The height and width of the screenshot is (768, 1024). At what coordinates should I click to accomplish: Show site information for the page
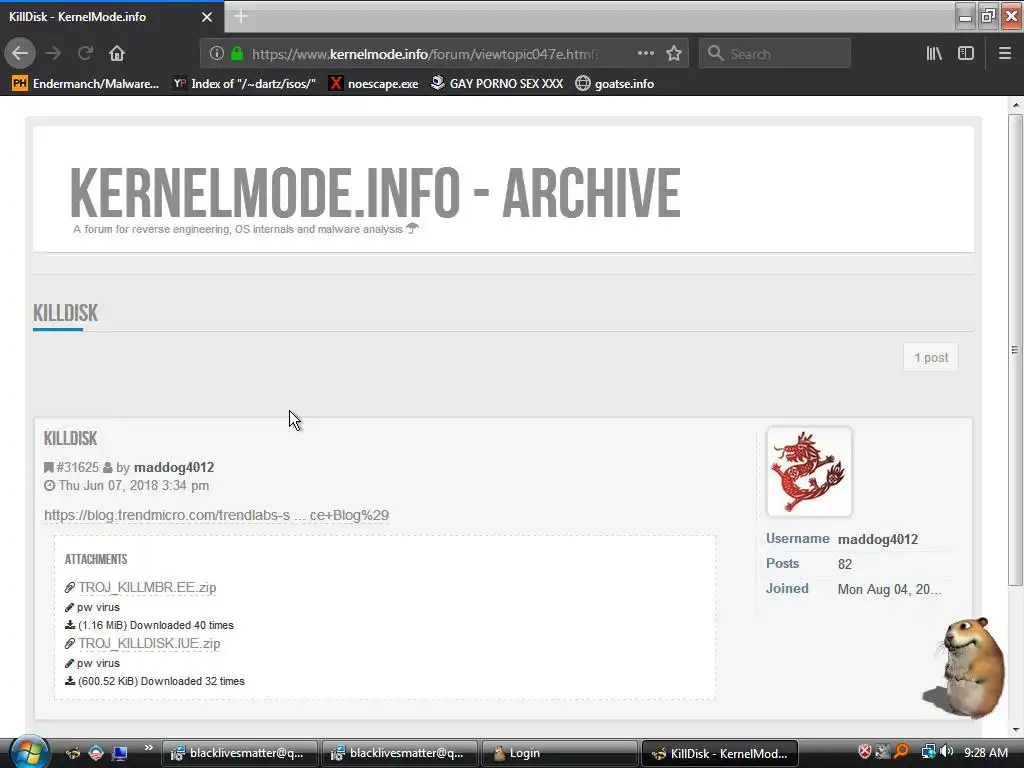click(x=217, y=54)
